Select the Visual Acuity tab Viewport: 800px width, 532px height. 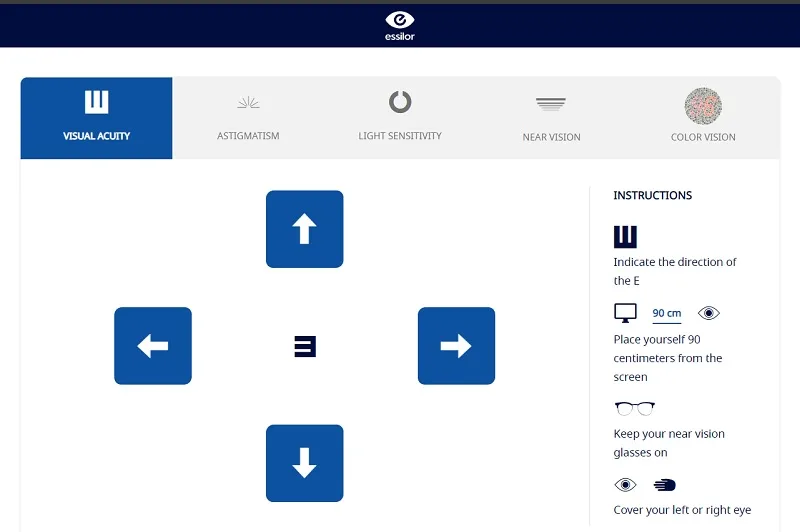(x=96, y=118)
